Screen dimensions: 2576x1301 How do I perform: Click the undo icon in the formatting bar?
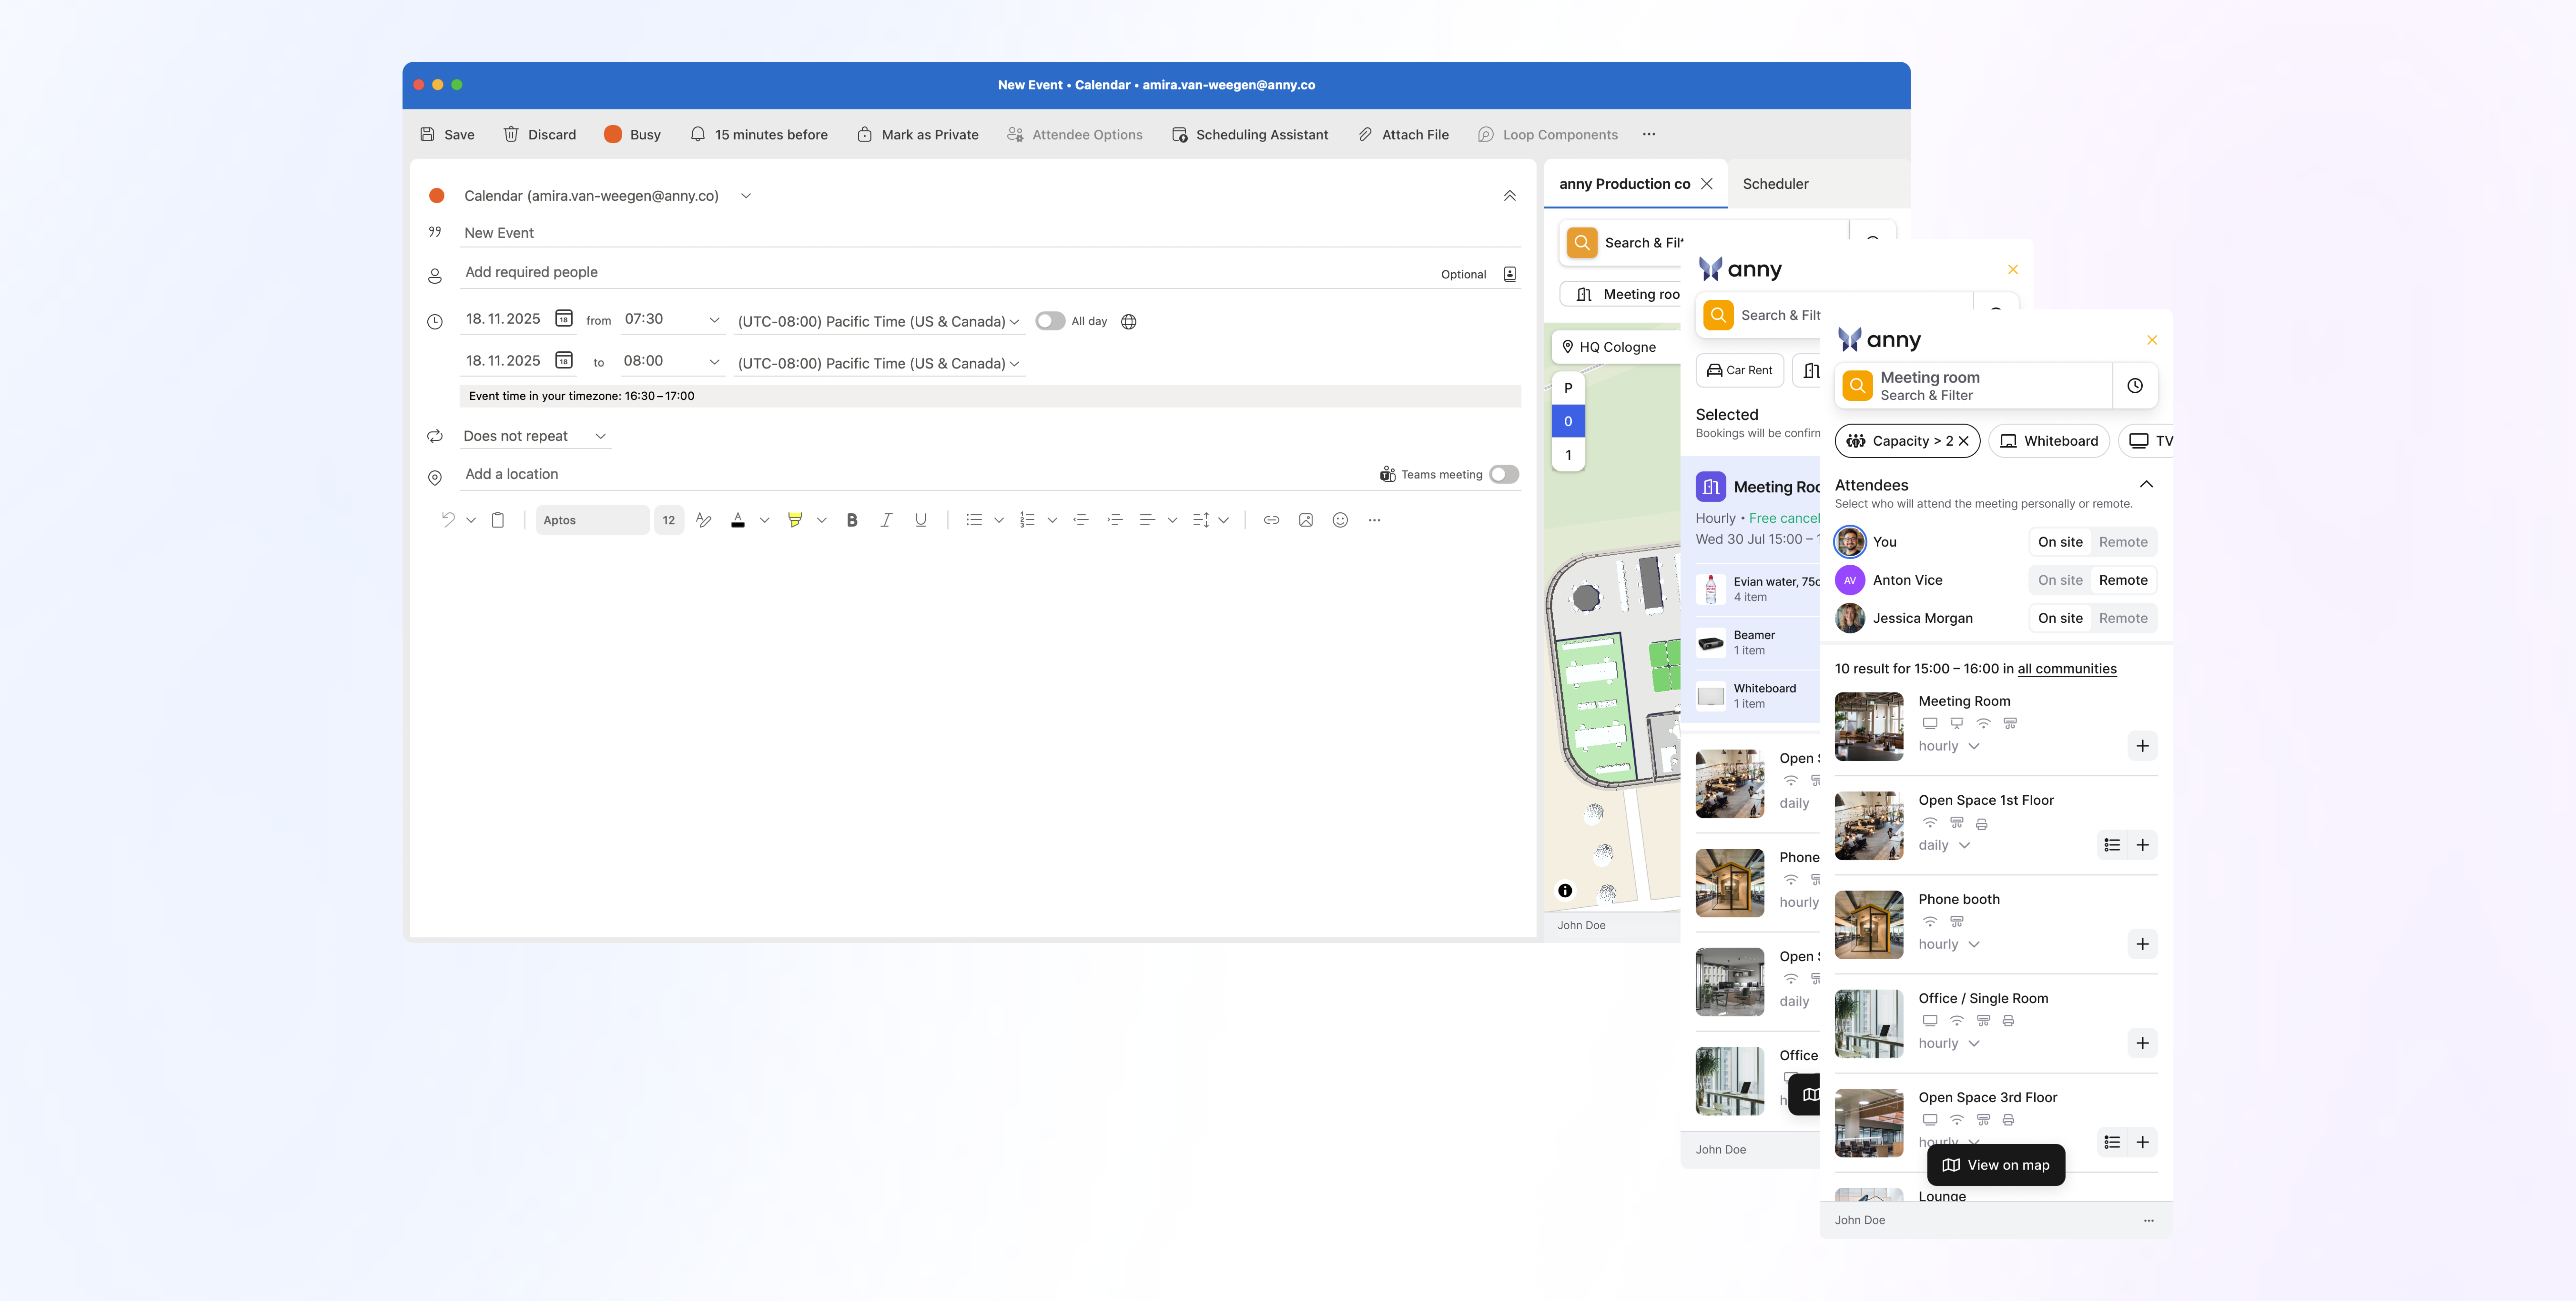tap(448, 520)
